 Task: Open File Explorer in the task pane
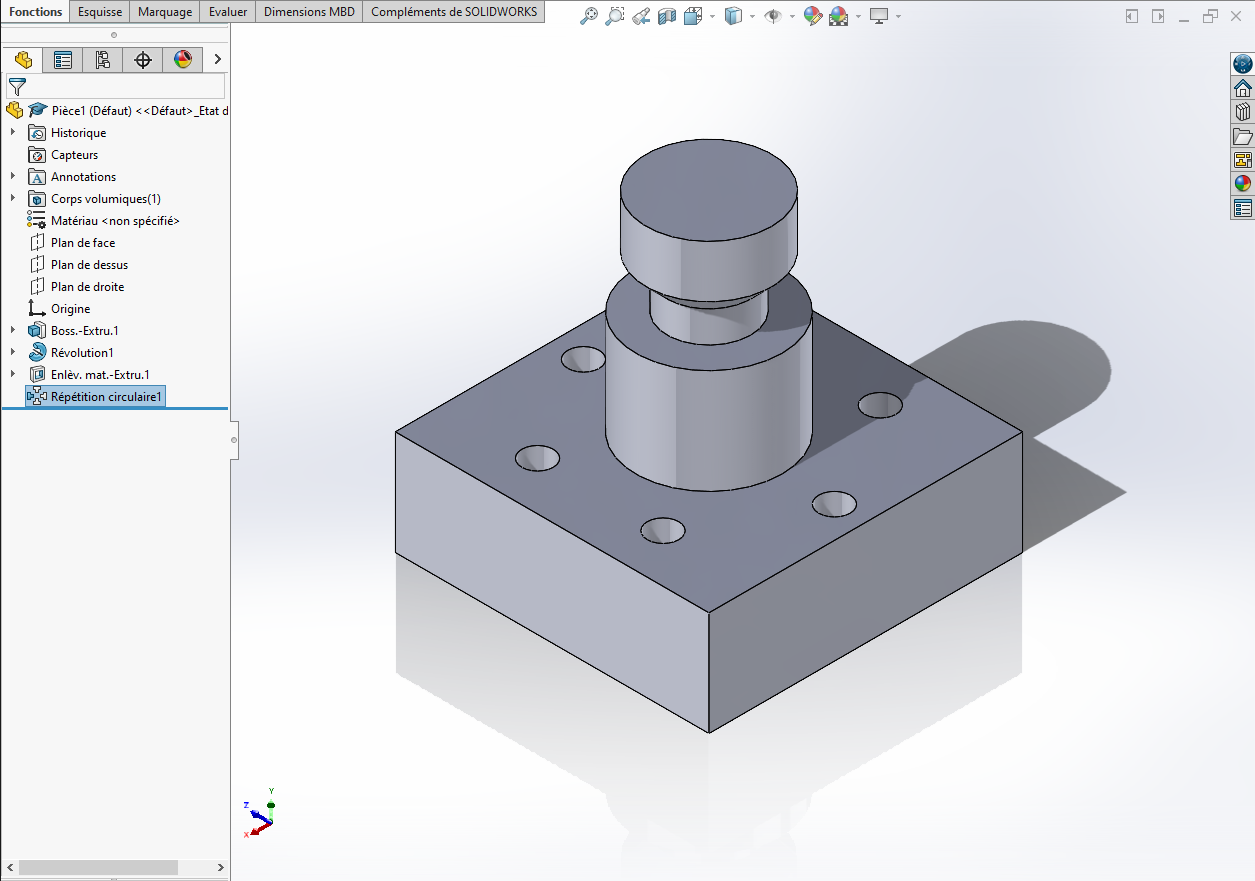tap(1242, 136)
